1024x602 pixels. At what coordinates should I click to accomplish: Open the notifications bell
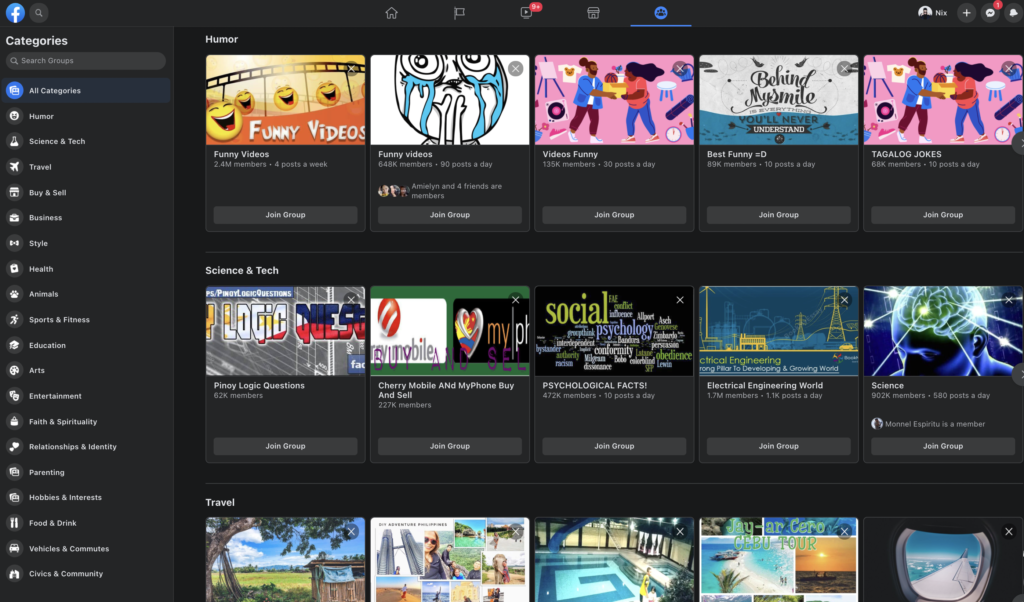[x=1014, y=12]
